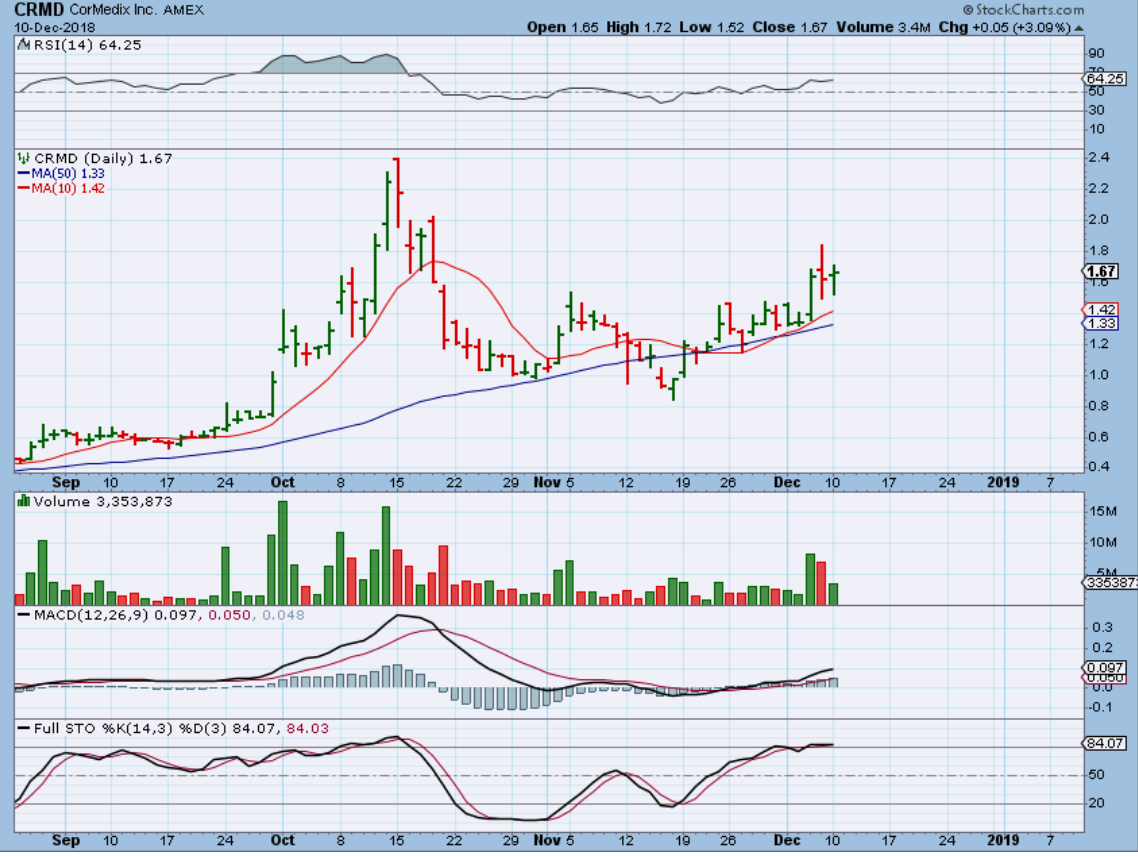Click the Volume 3,353,873 label

(103, 501)
